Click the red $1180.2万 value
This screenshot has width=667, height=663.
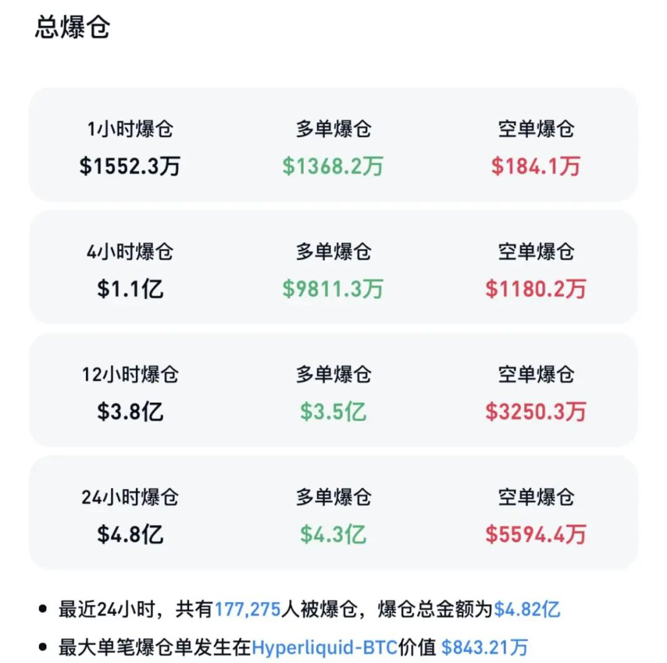pyautogui.click(x=536, y=289)
